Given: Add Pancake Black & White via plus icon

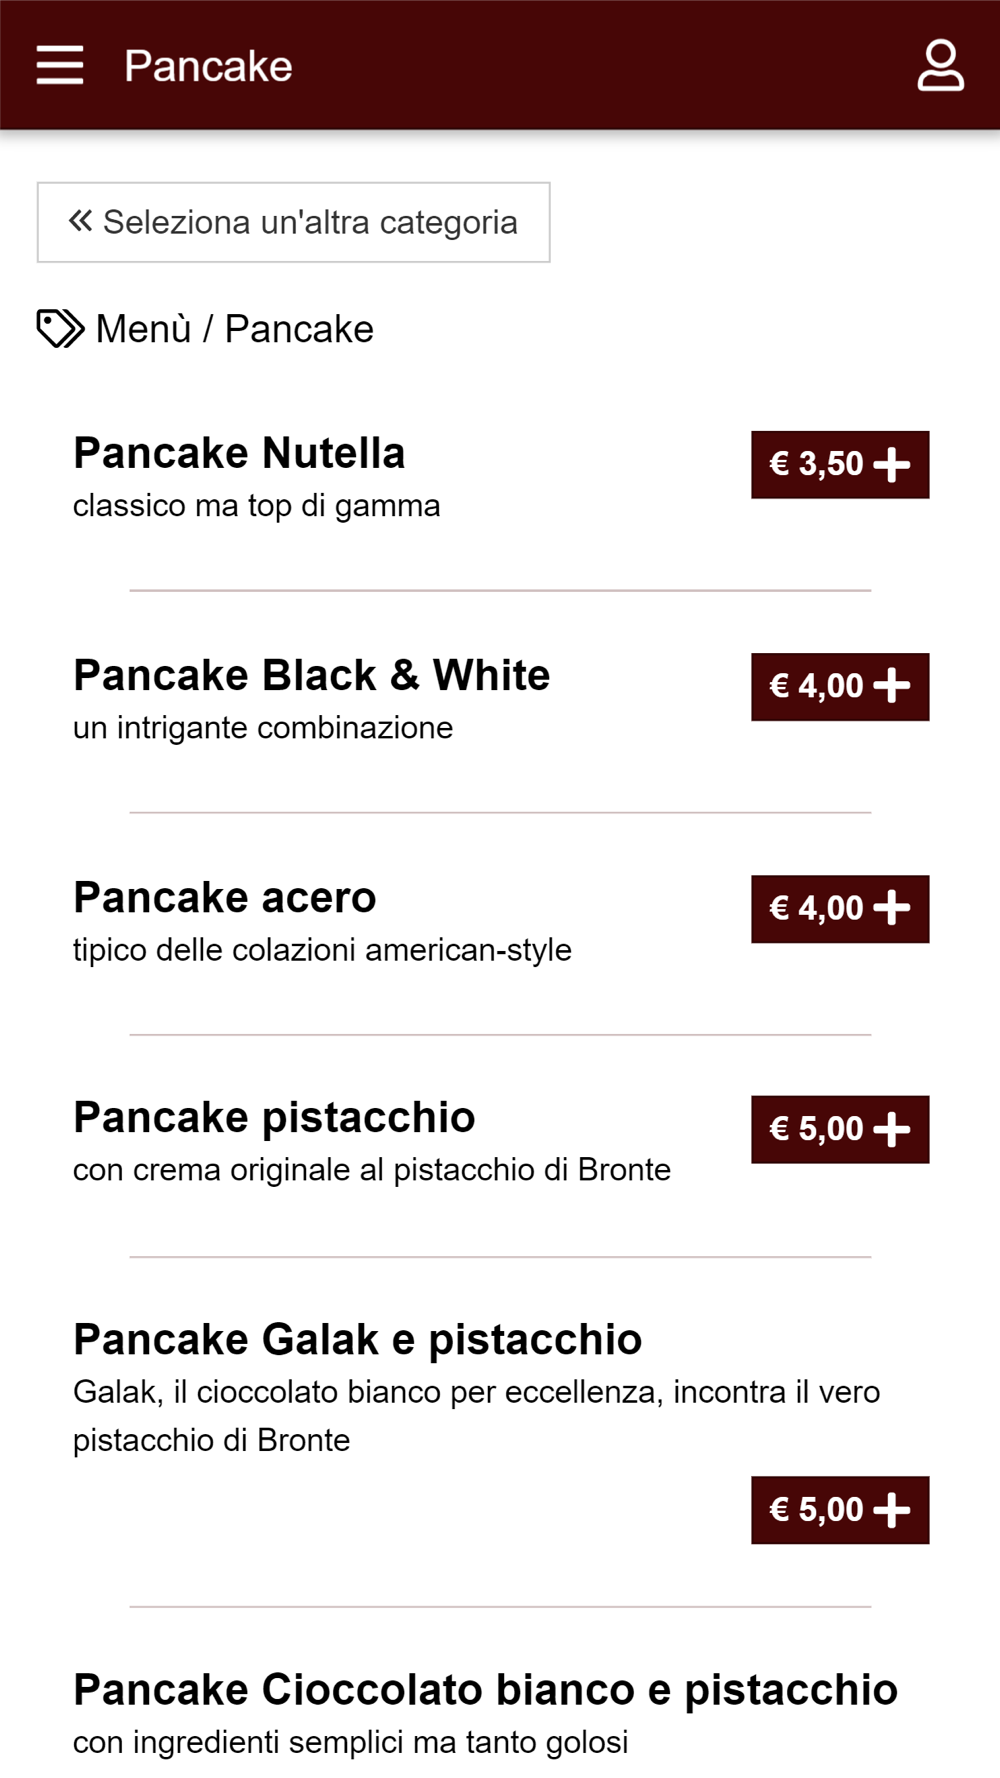Looking at the screenshot, I should [892, 686].
